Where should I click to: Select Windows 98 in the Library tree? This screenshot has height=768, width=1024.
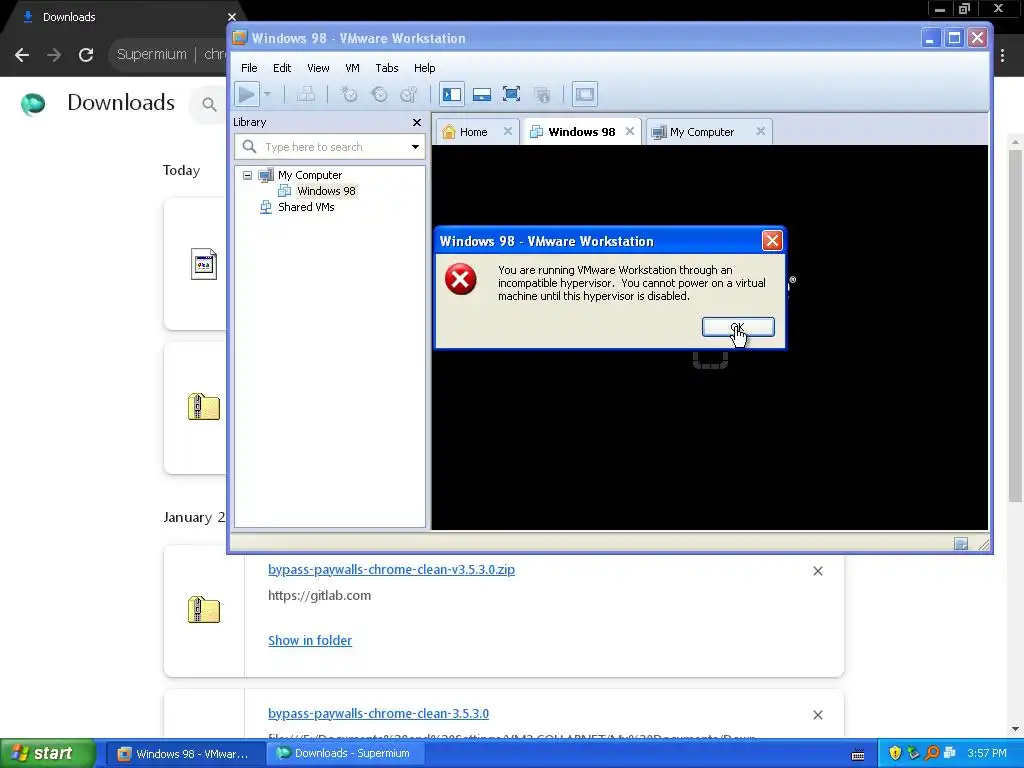click(326, 191)
